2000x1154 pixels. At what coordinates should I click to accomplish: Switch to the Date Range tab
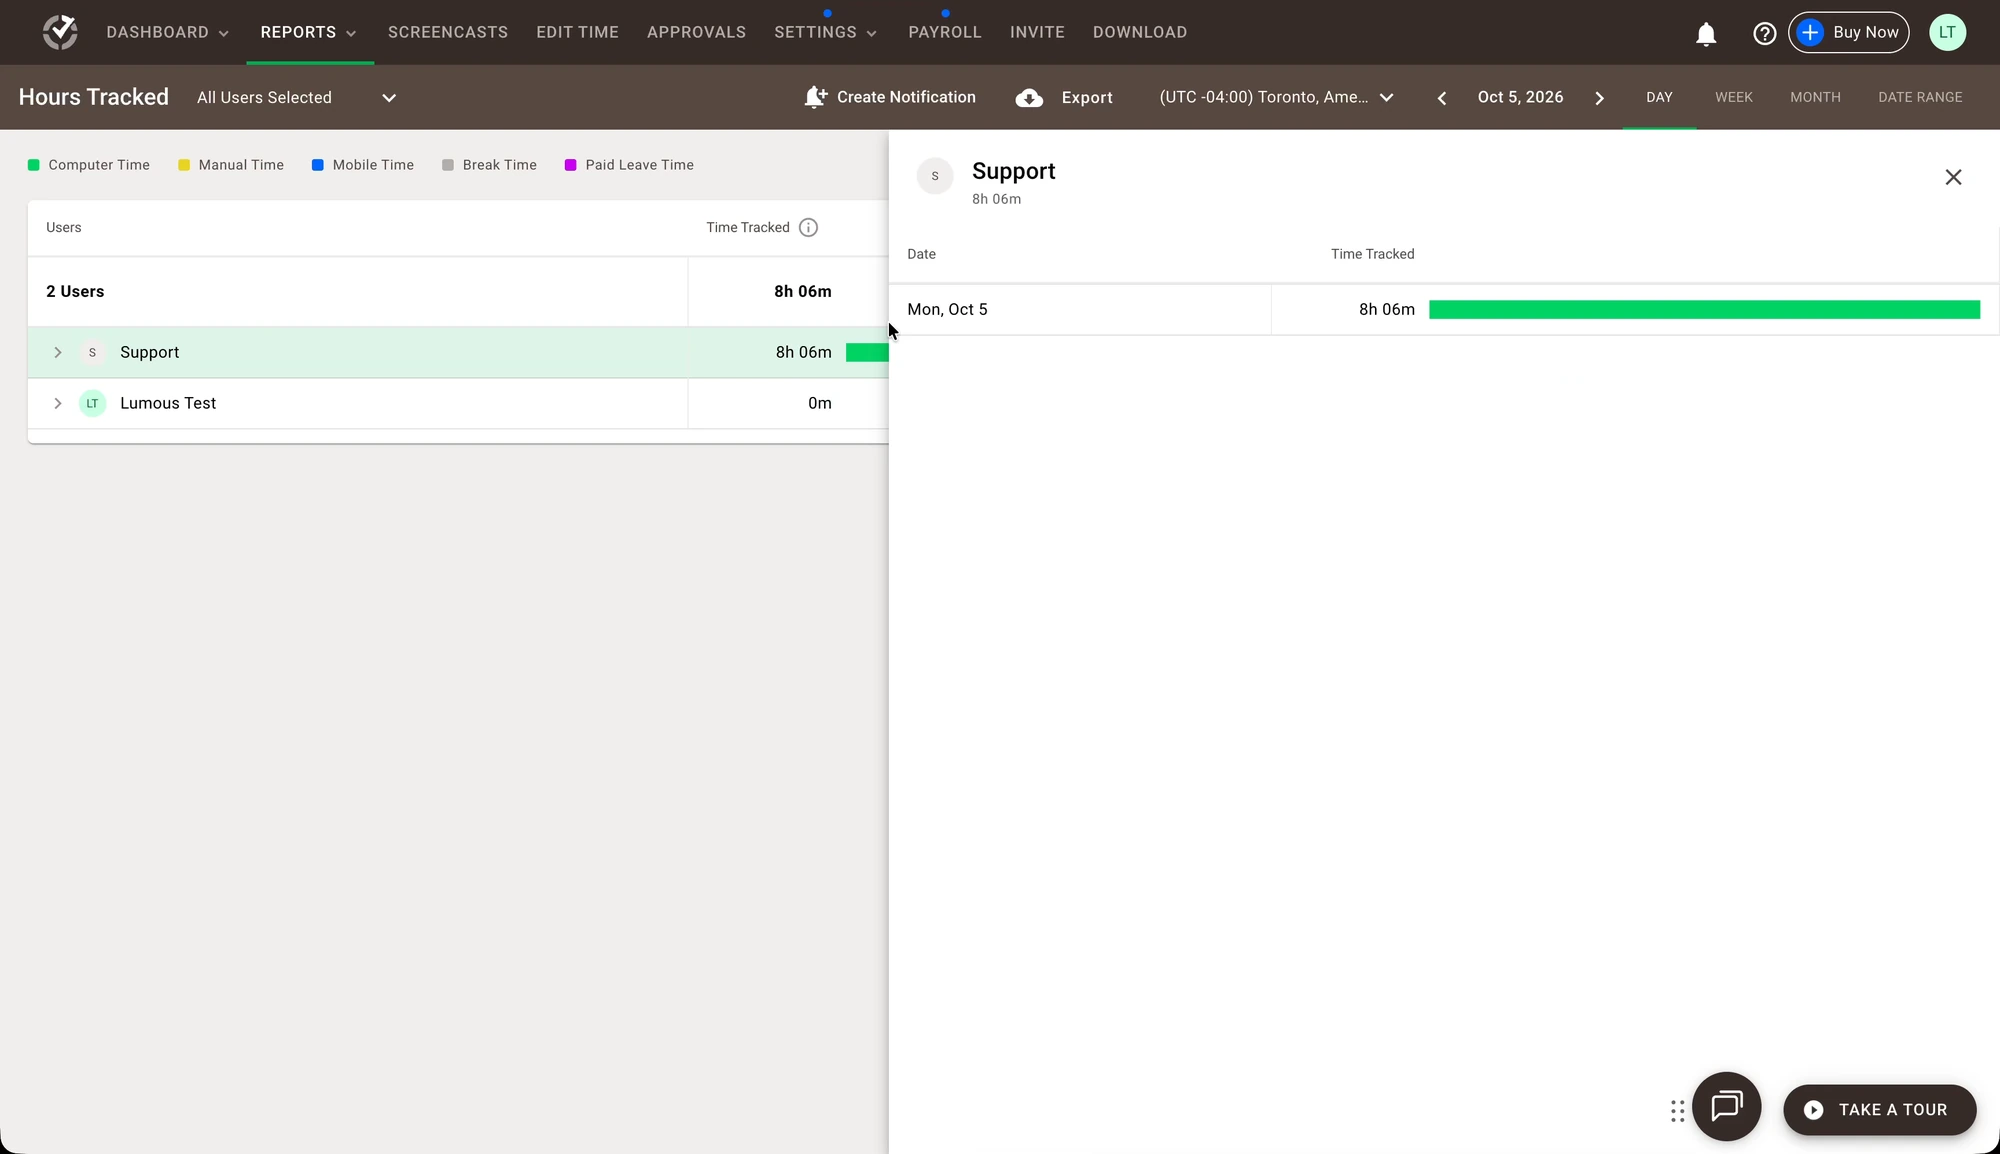point(1920,97)
